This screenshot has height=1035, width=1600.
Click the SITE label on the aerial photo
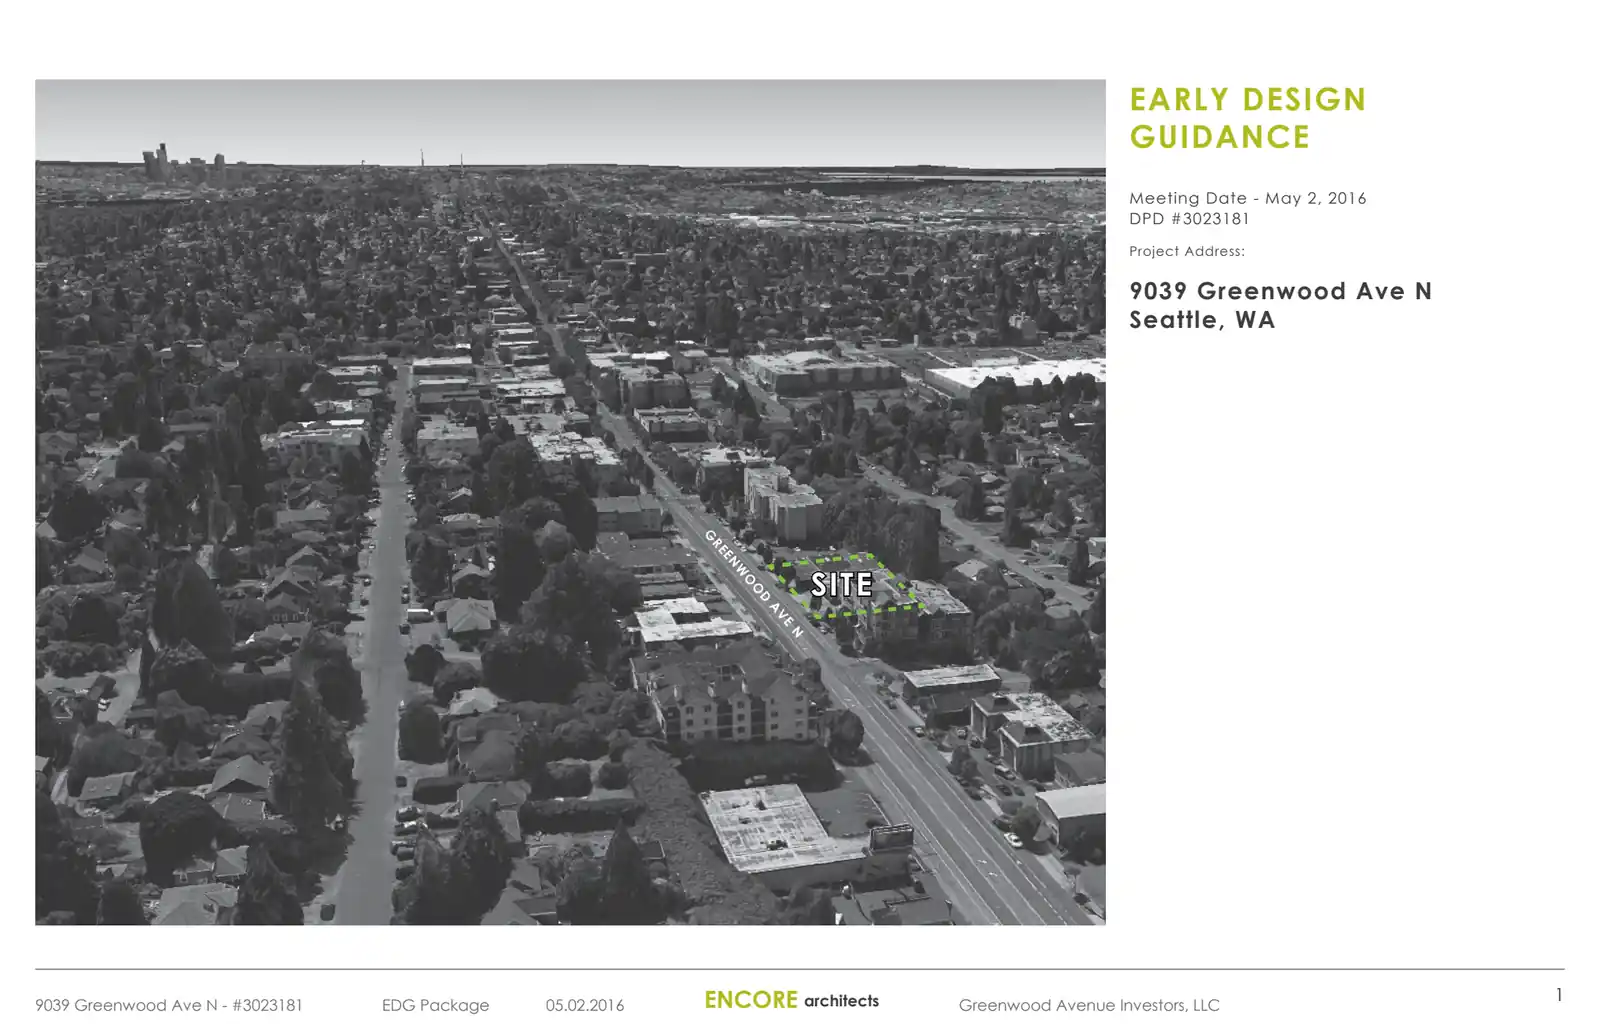tap(841, 584)
